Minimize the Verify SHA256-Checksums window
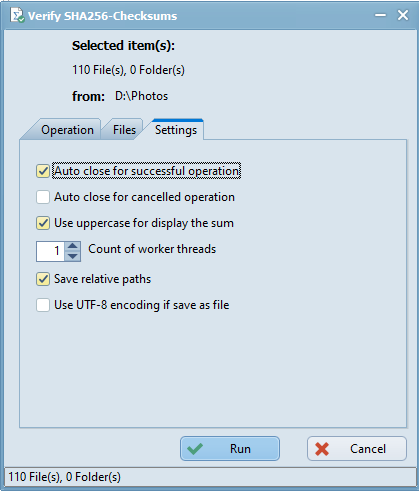The height and width of the screenshot is (491, 419). pyautogui.click(x=380, y=15)
